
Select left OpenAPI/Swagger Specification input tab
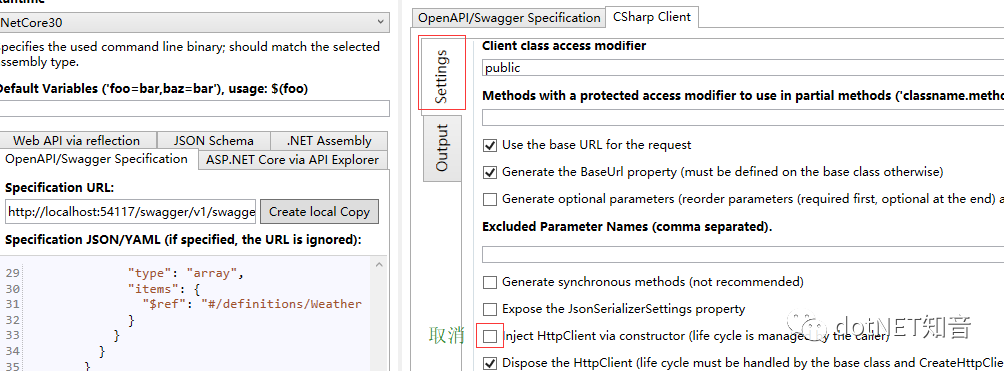pos(97,159)
